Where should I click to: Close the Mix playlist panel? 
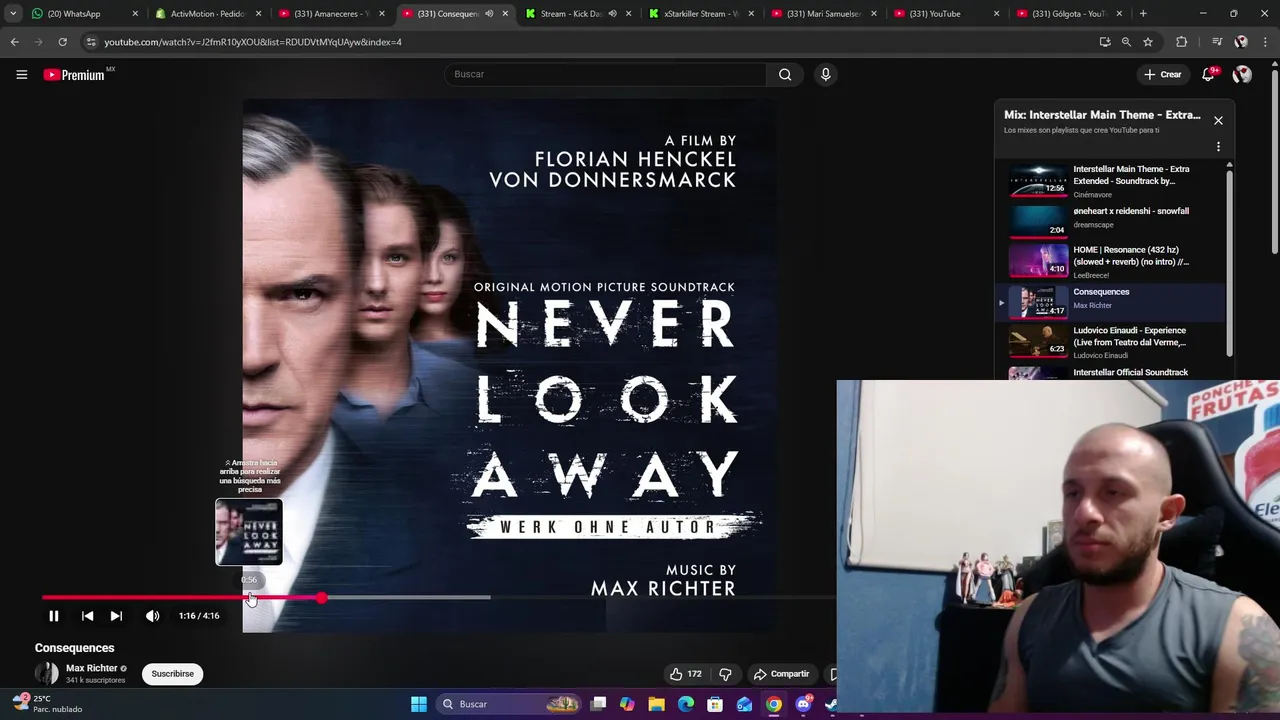pos(1218,120)
